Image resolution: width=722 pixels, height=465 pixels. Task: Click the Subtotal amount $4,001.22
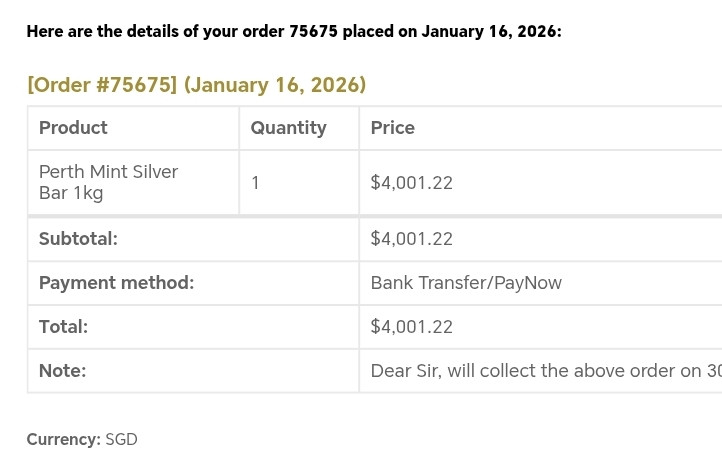tap(411, 239)
